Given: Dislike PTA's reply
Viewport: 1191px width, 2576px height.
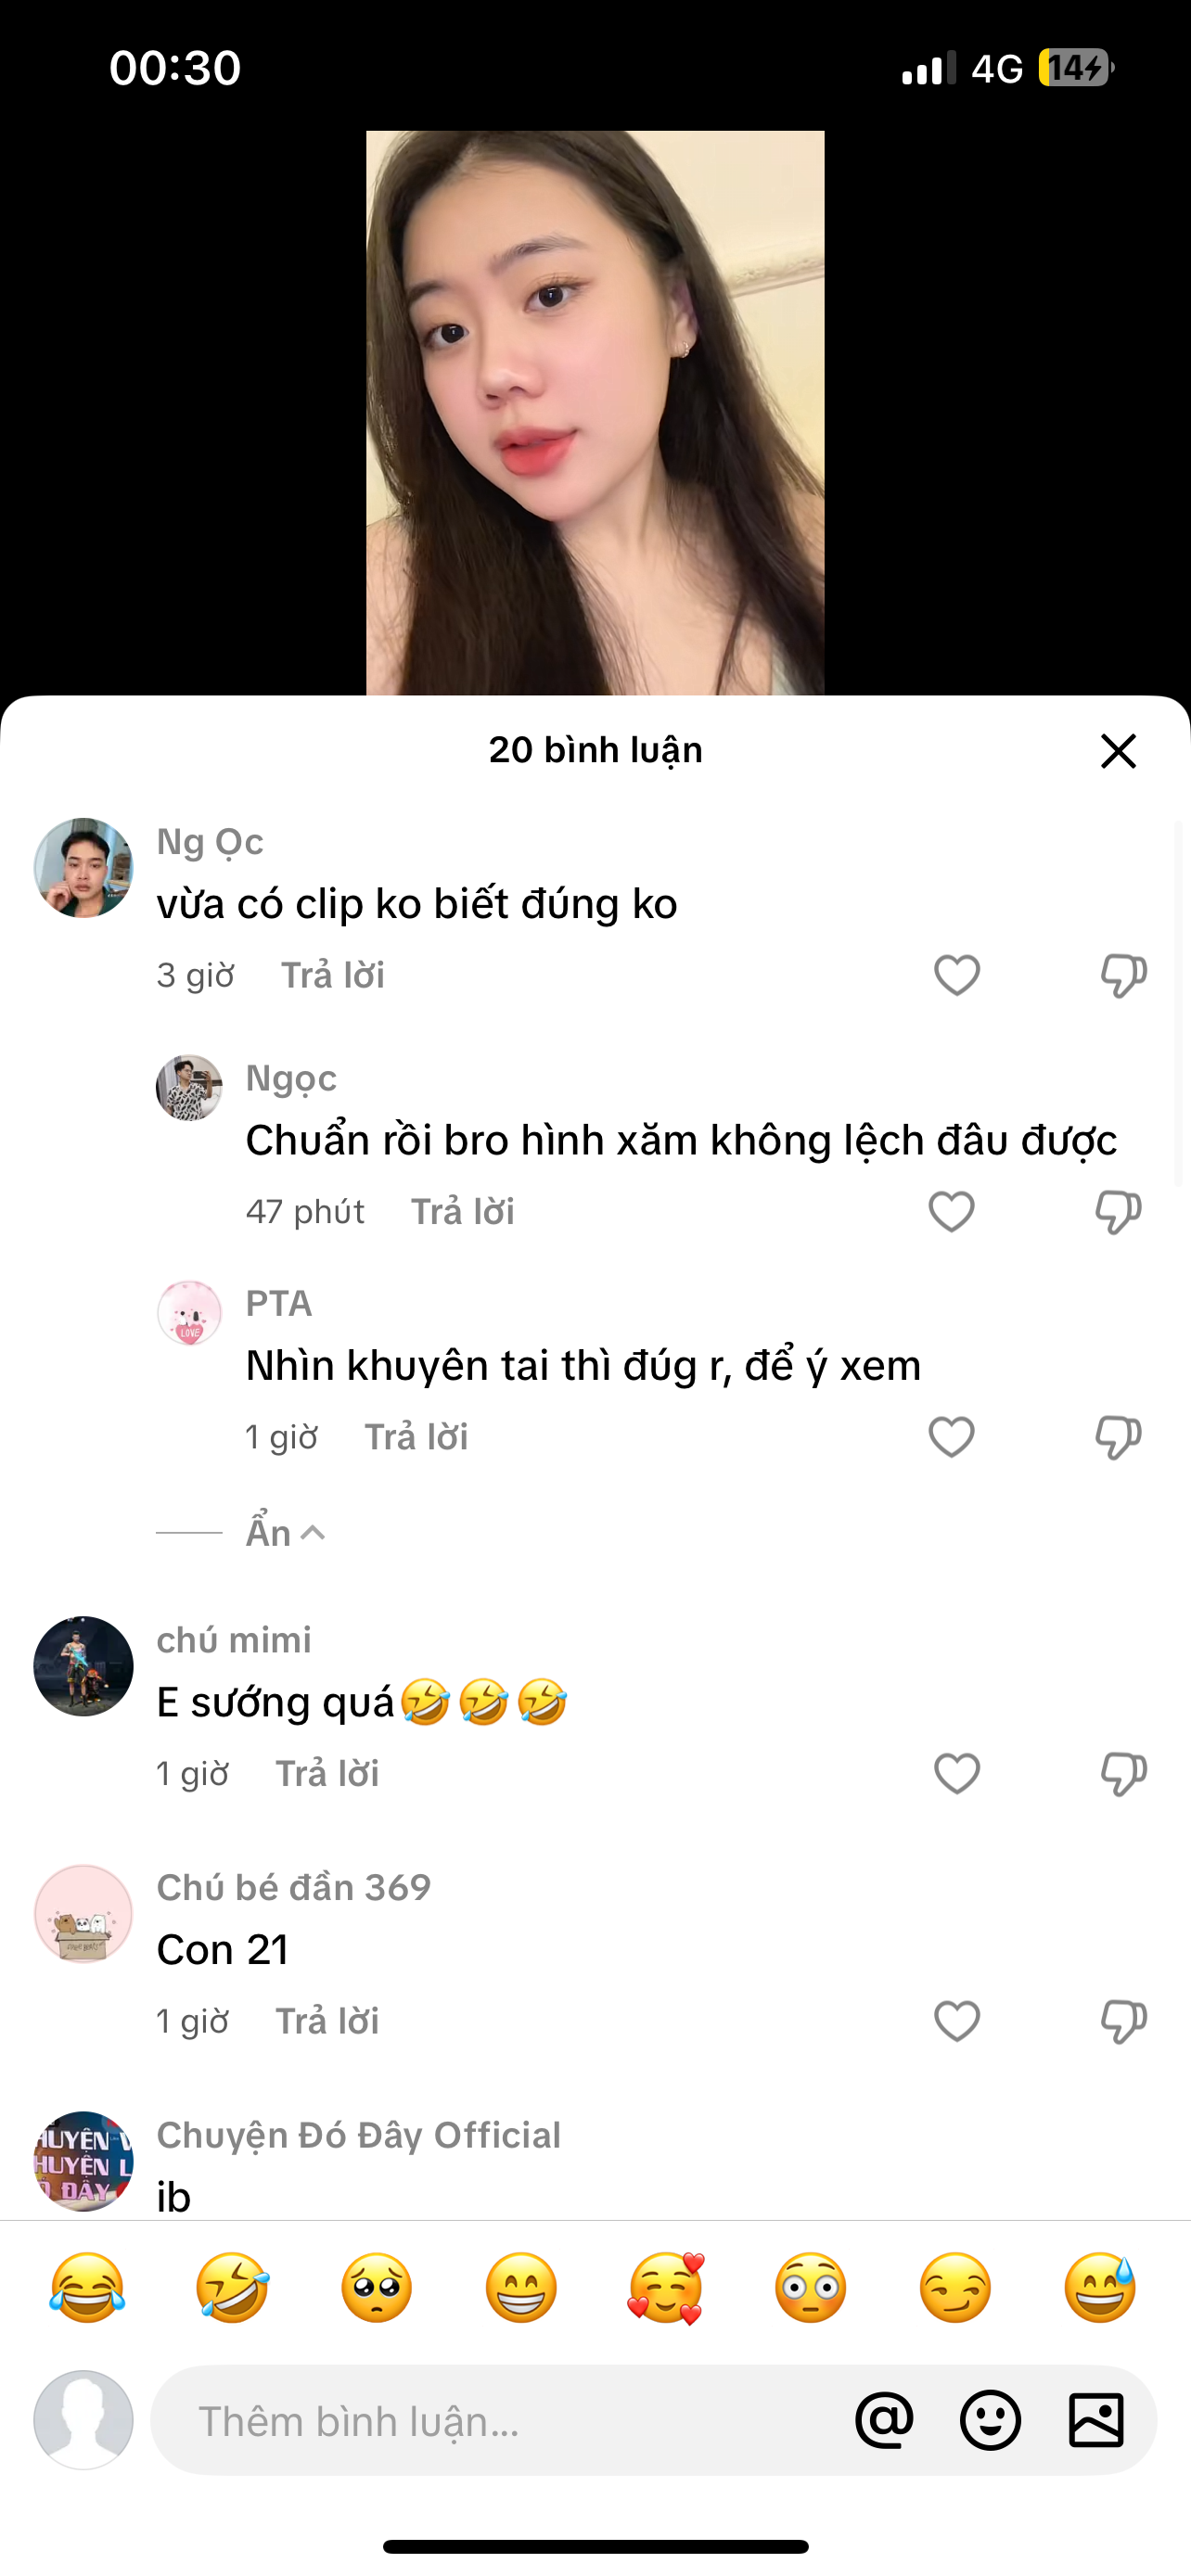Looking at the screenshot, I should (1118, 1438).
